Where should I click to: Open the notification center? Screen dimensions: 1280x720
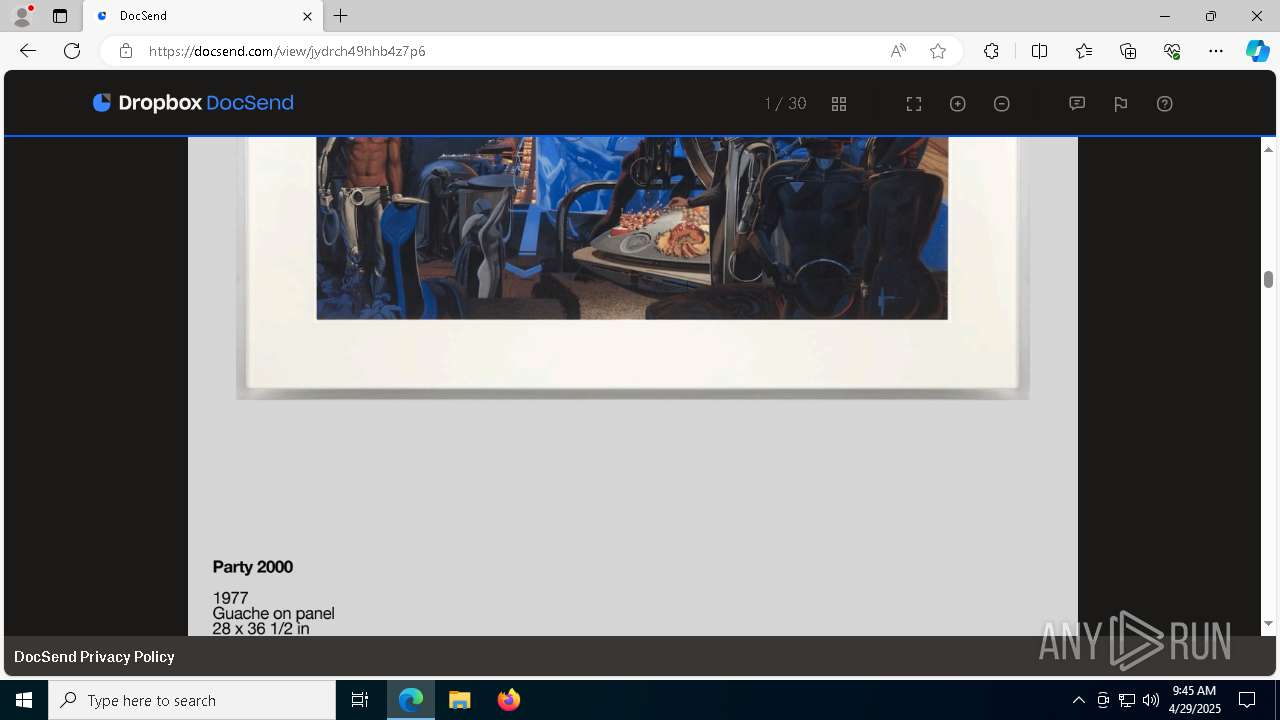pos(1247,700)
